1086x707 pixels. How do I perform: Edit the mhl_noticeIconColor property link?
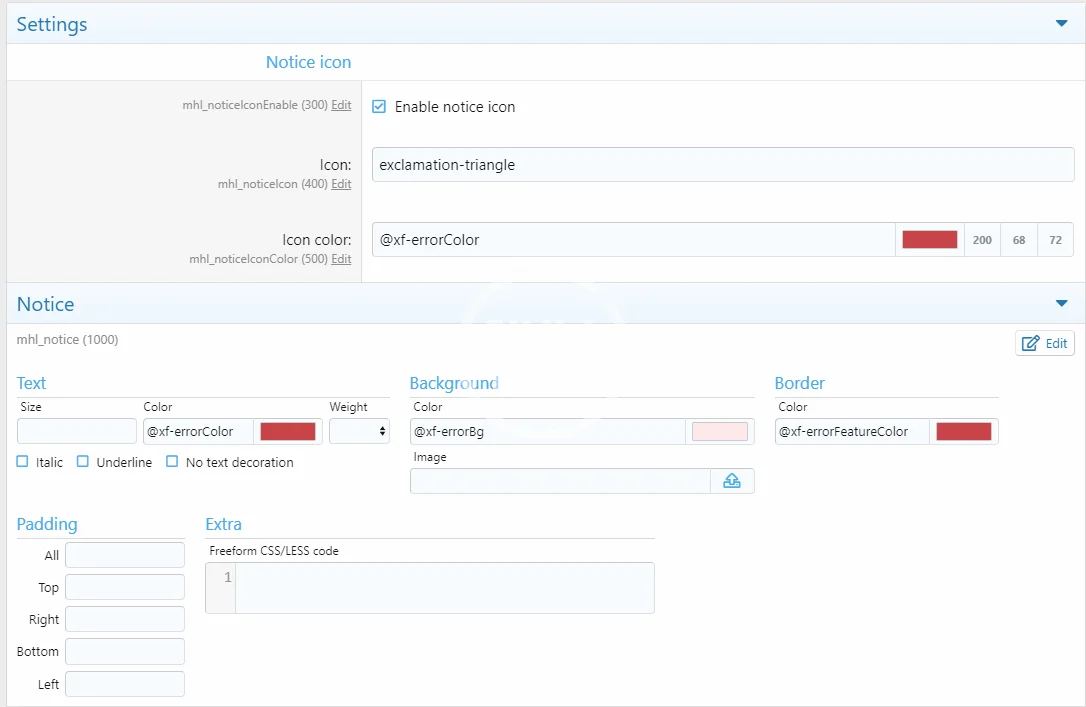tap(341, 258)
